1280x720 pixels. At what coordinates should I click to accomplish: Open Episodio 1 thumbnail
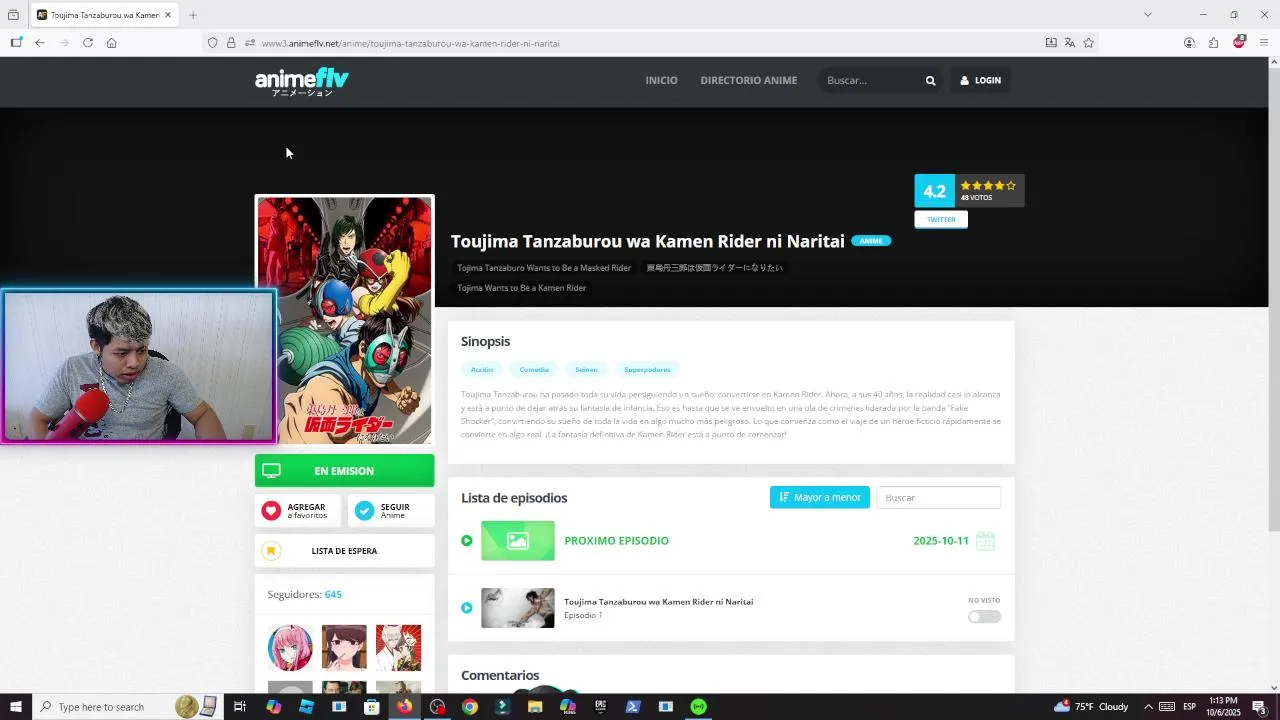click(518, 608)
